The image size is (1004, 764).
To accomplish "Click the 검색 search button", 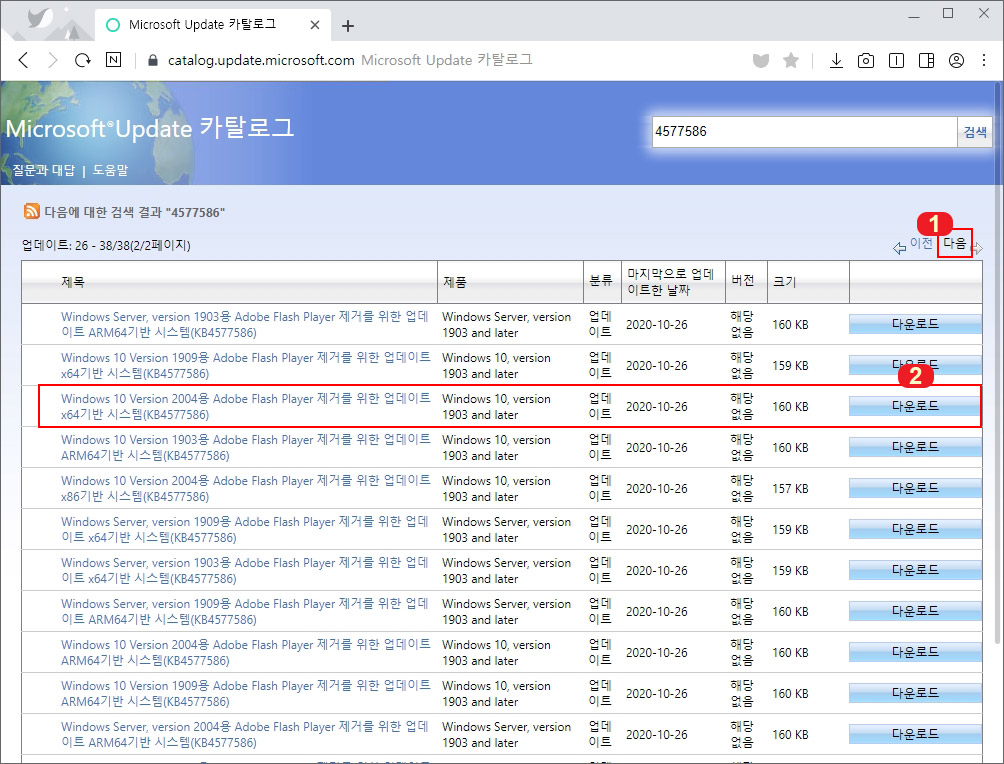I will [975, 132].
